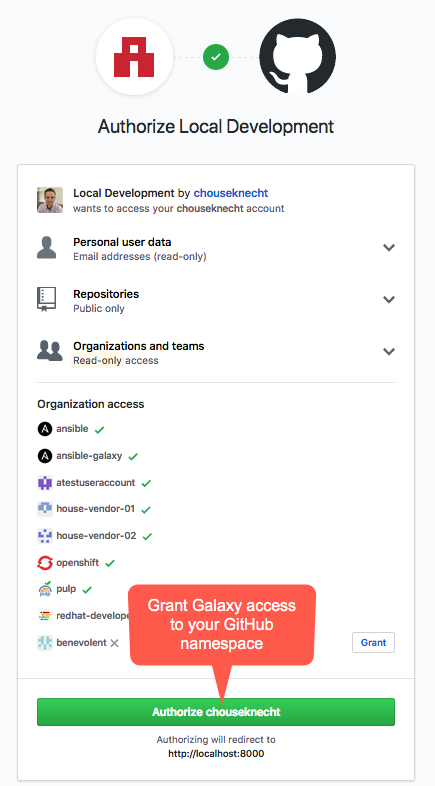435x786 pixels.
Task: Click the red Ansible Galaxy app logo
Action: click(x=134, y=57)
